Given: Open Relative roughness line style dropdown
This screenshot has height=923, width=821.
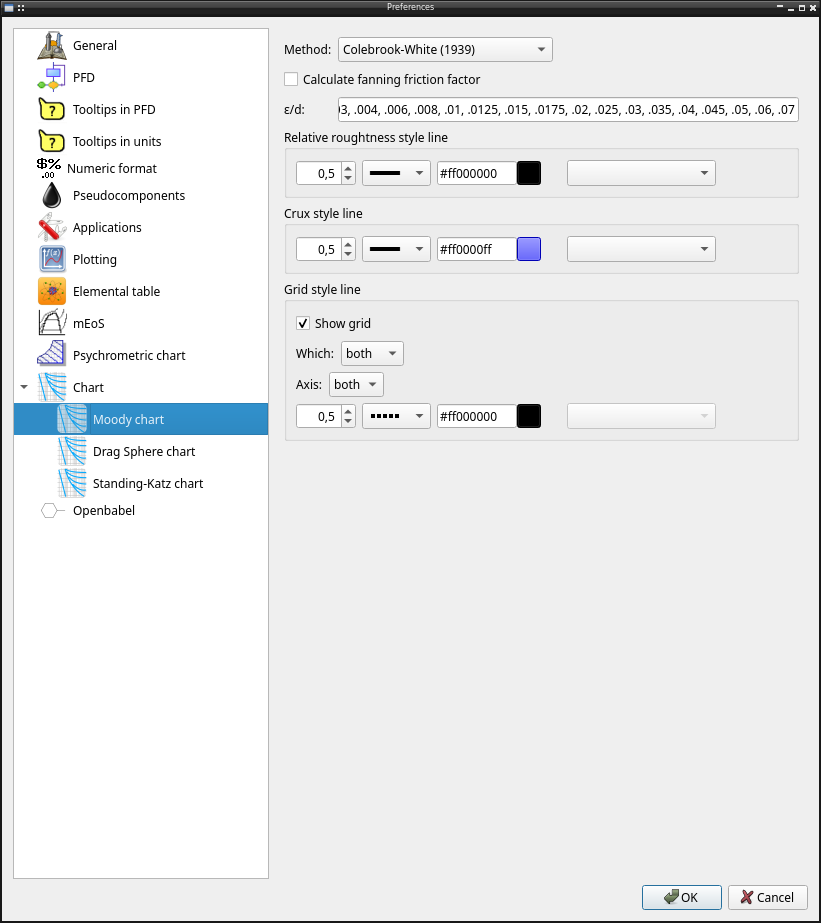Looking at the screenshot, I should tap(396, 173).
